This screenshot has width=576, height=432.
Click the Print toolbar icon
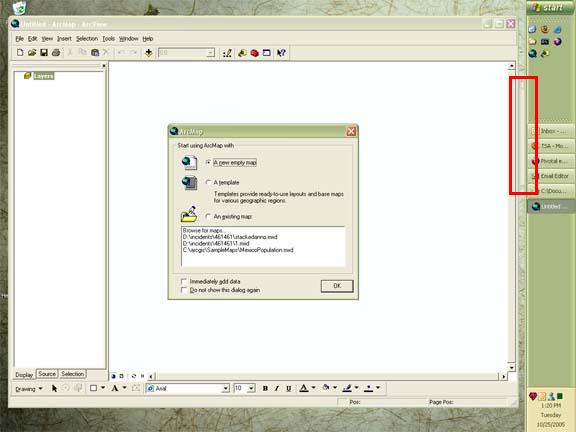56,53
